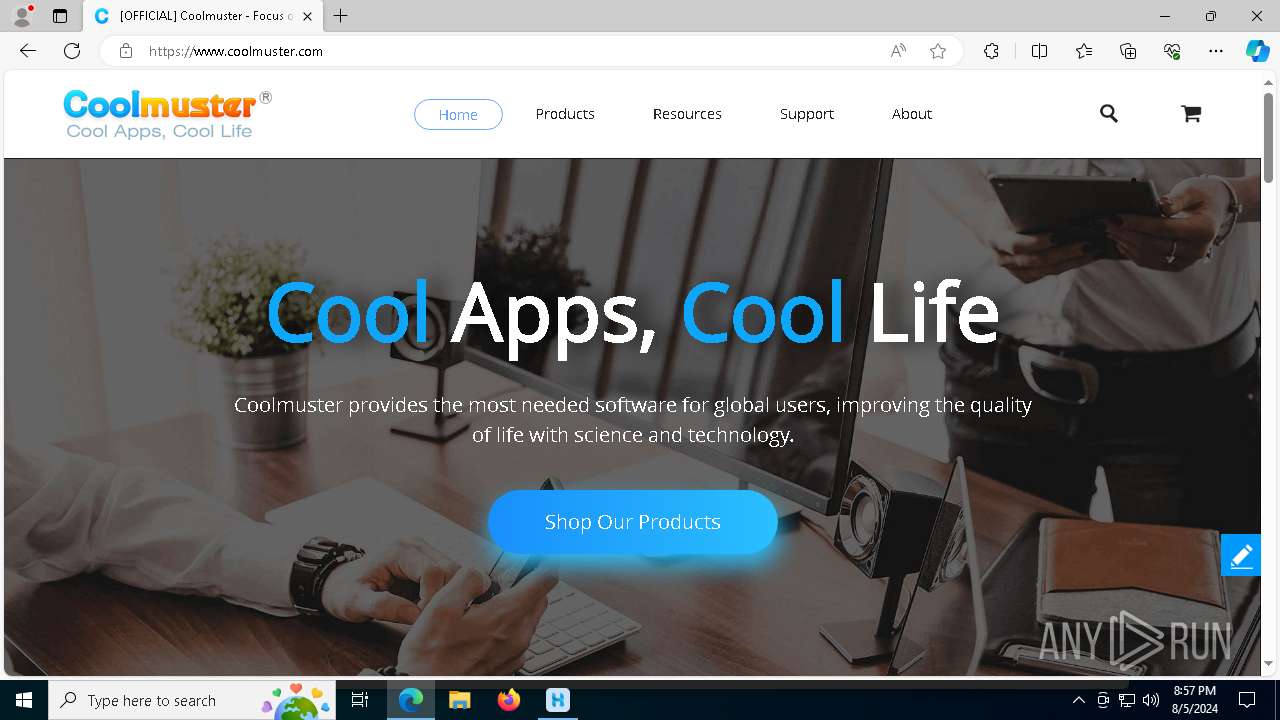Open the shopping cart icon
This screenshot has width=1280, height=720.
tap(1190, 114)
